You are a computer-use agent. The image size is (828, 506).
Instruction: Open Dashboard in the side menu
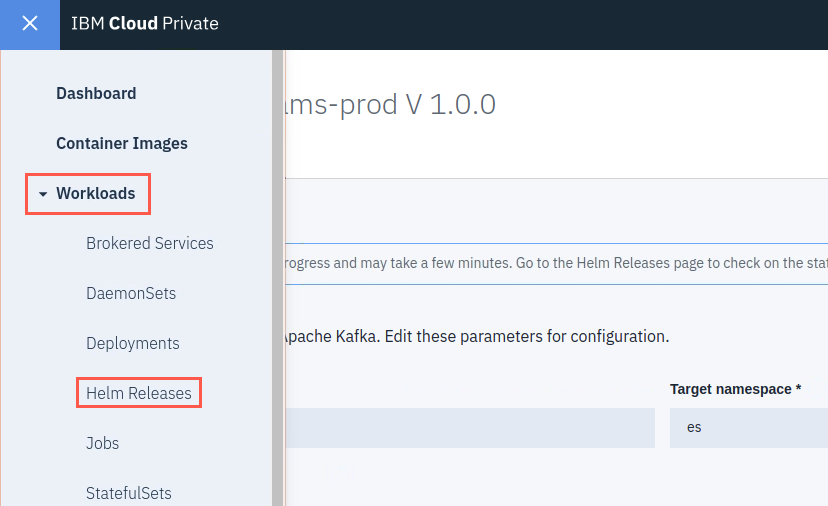96,93
